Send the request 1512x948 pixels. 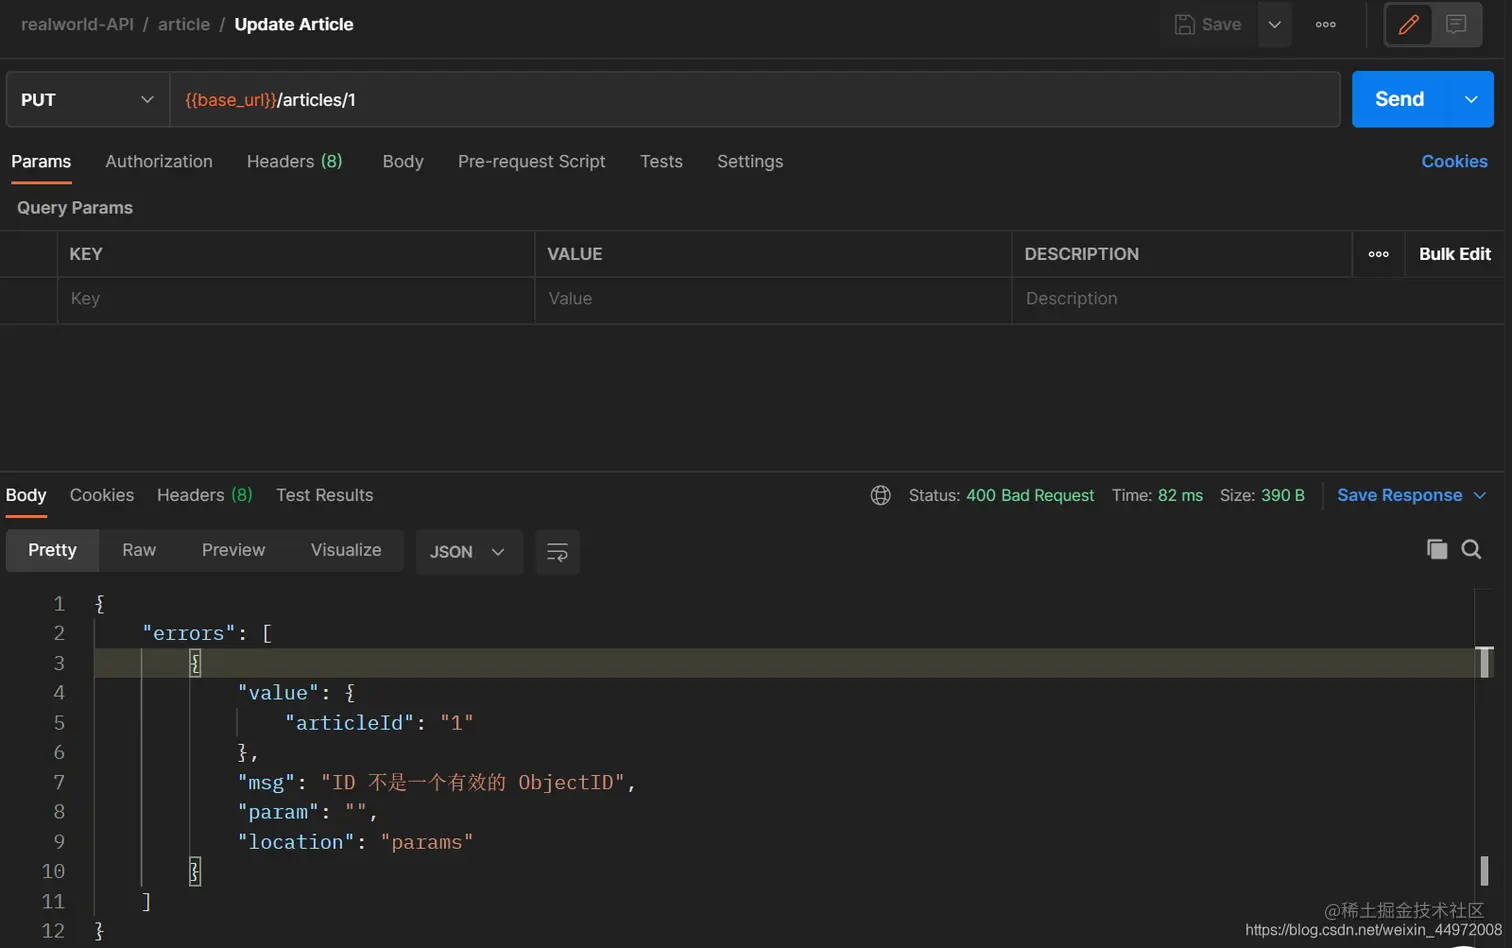(x=1399, y=99)
